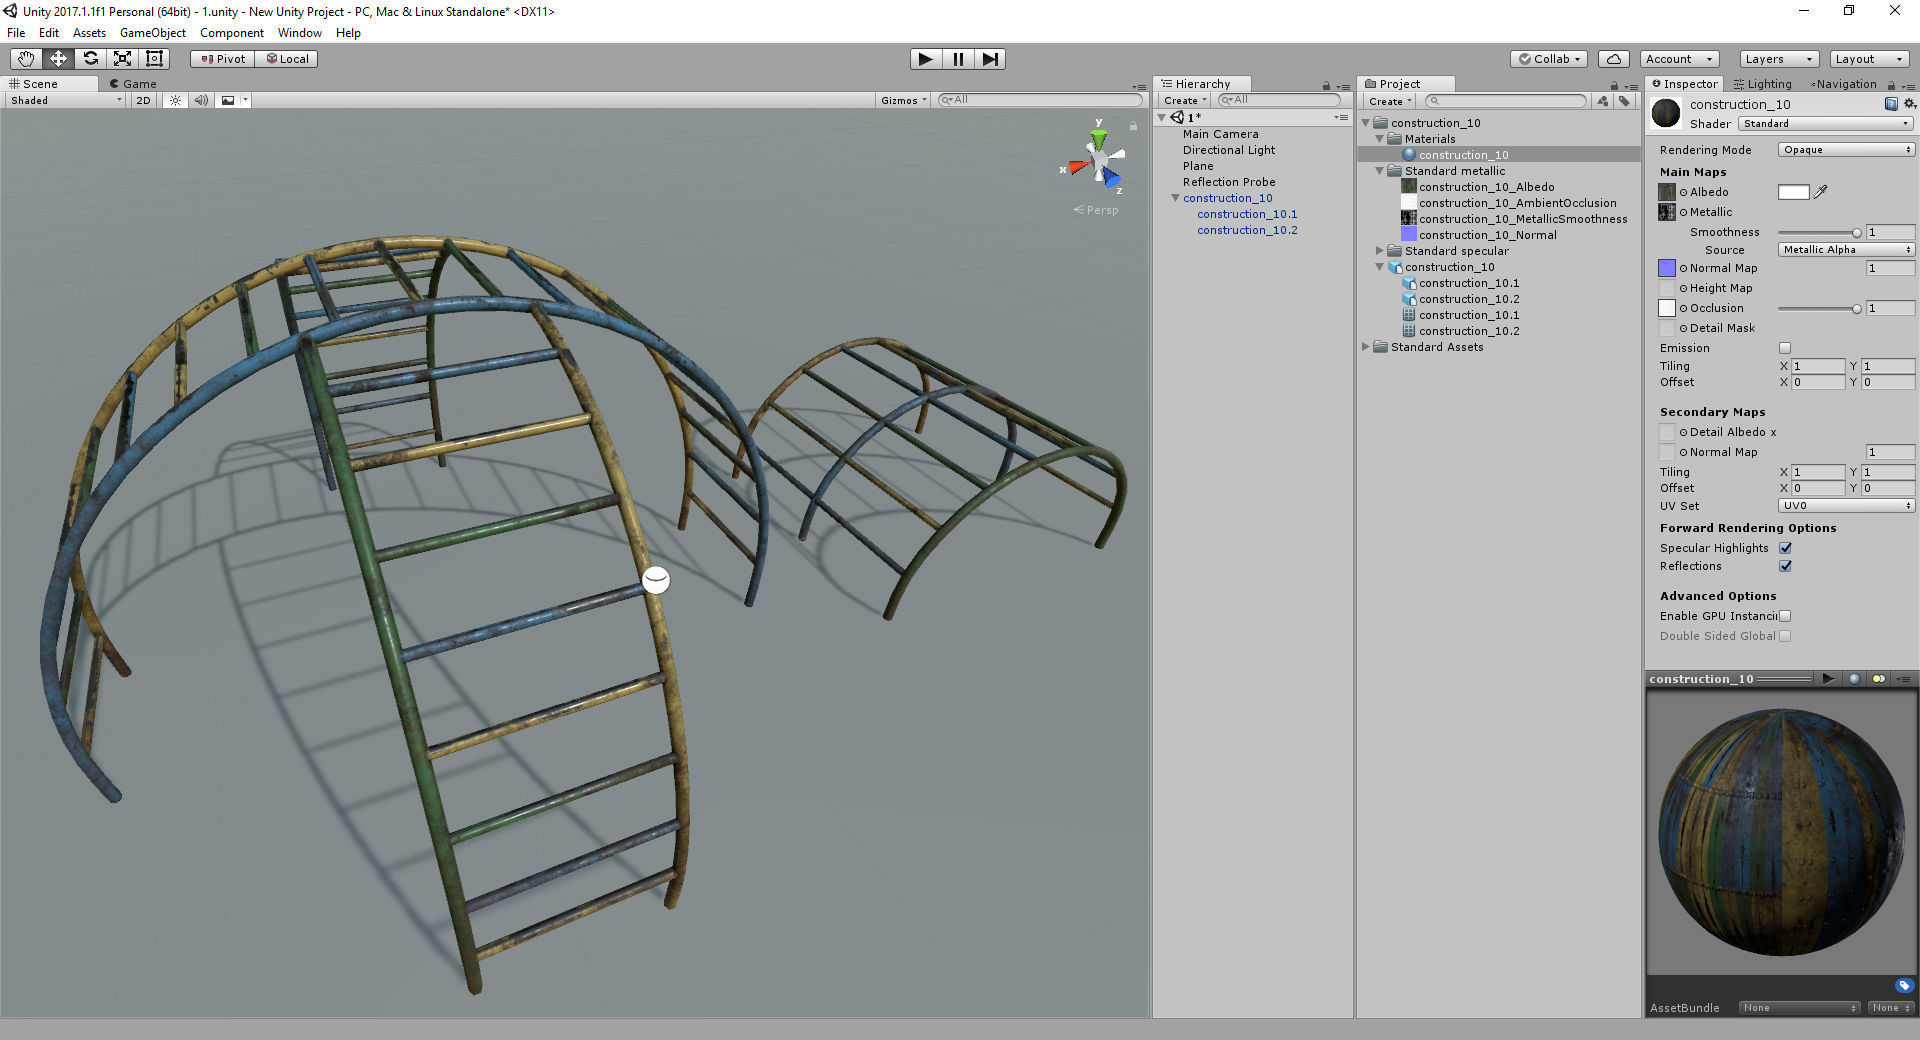This screenshot has height=1040, width=1920.
Task: Open the Shaded draw mode dropdown
Action: pyautogui.click(x=66, y=100)
